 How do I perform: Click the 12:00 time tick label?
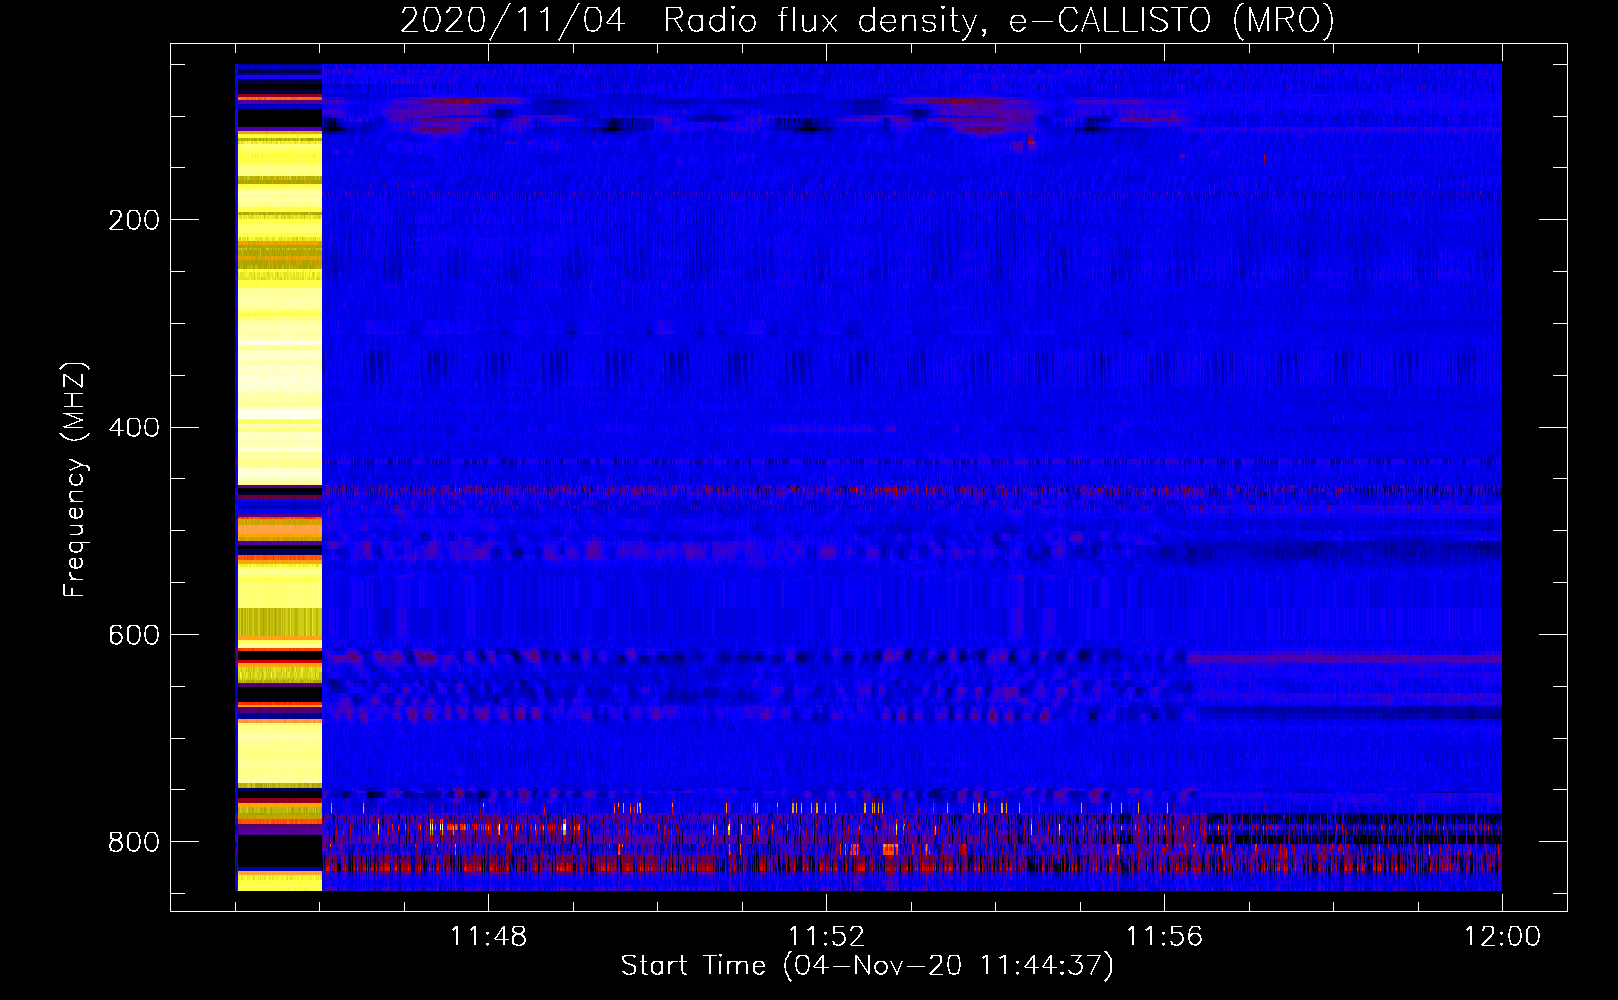point(1502,936)
